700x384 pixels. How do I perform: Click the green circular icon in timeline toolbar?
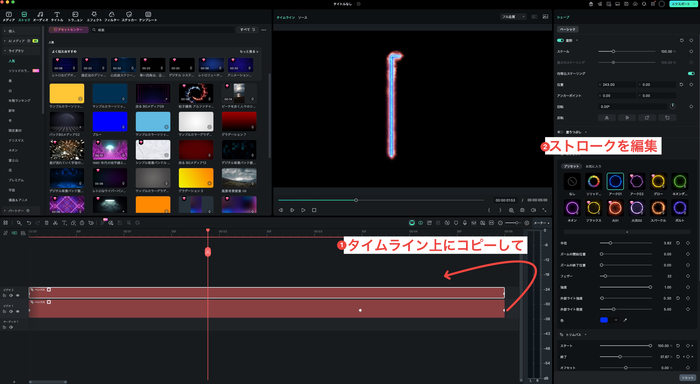(412, 223)
